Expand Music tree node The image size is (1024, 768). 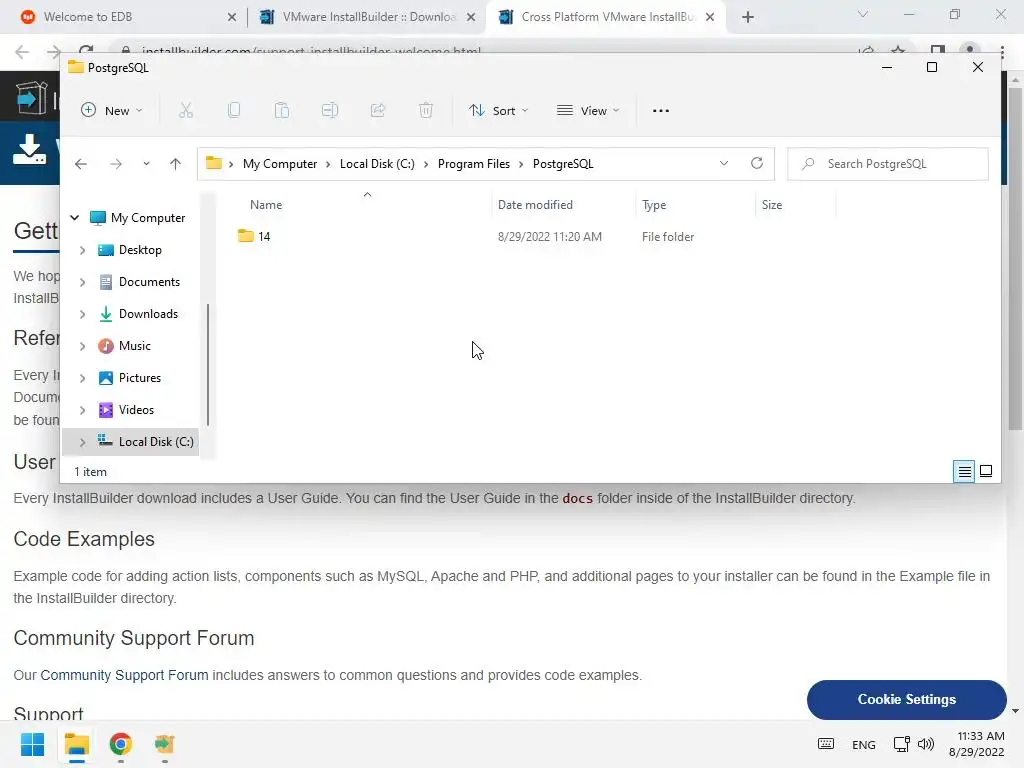pos(82,346)
